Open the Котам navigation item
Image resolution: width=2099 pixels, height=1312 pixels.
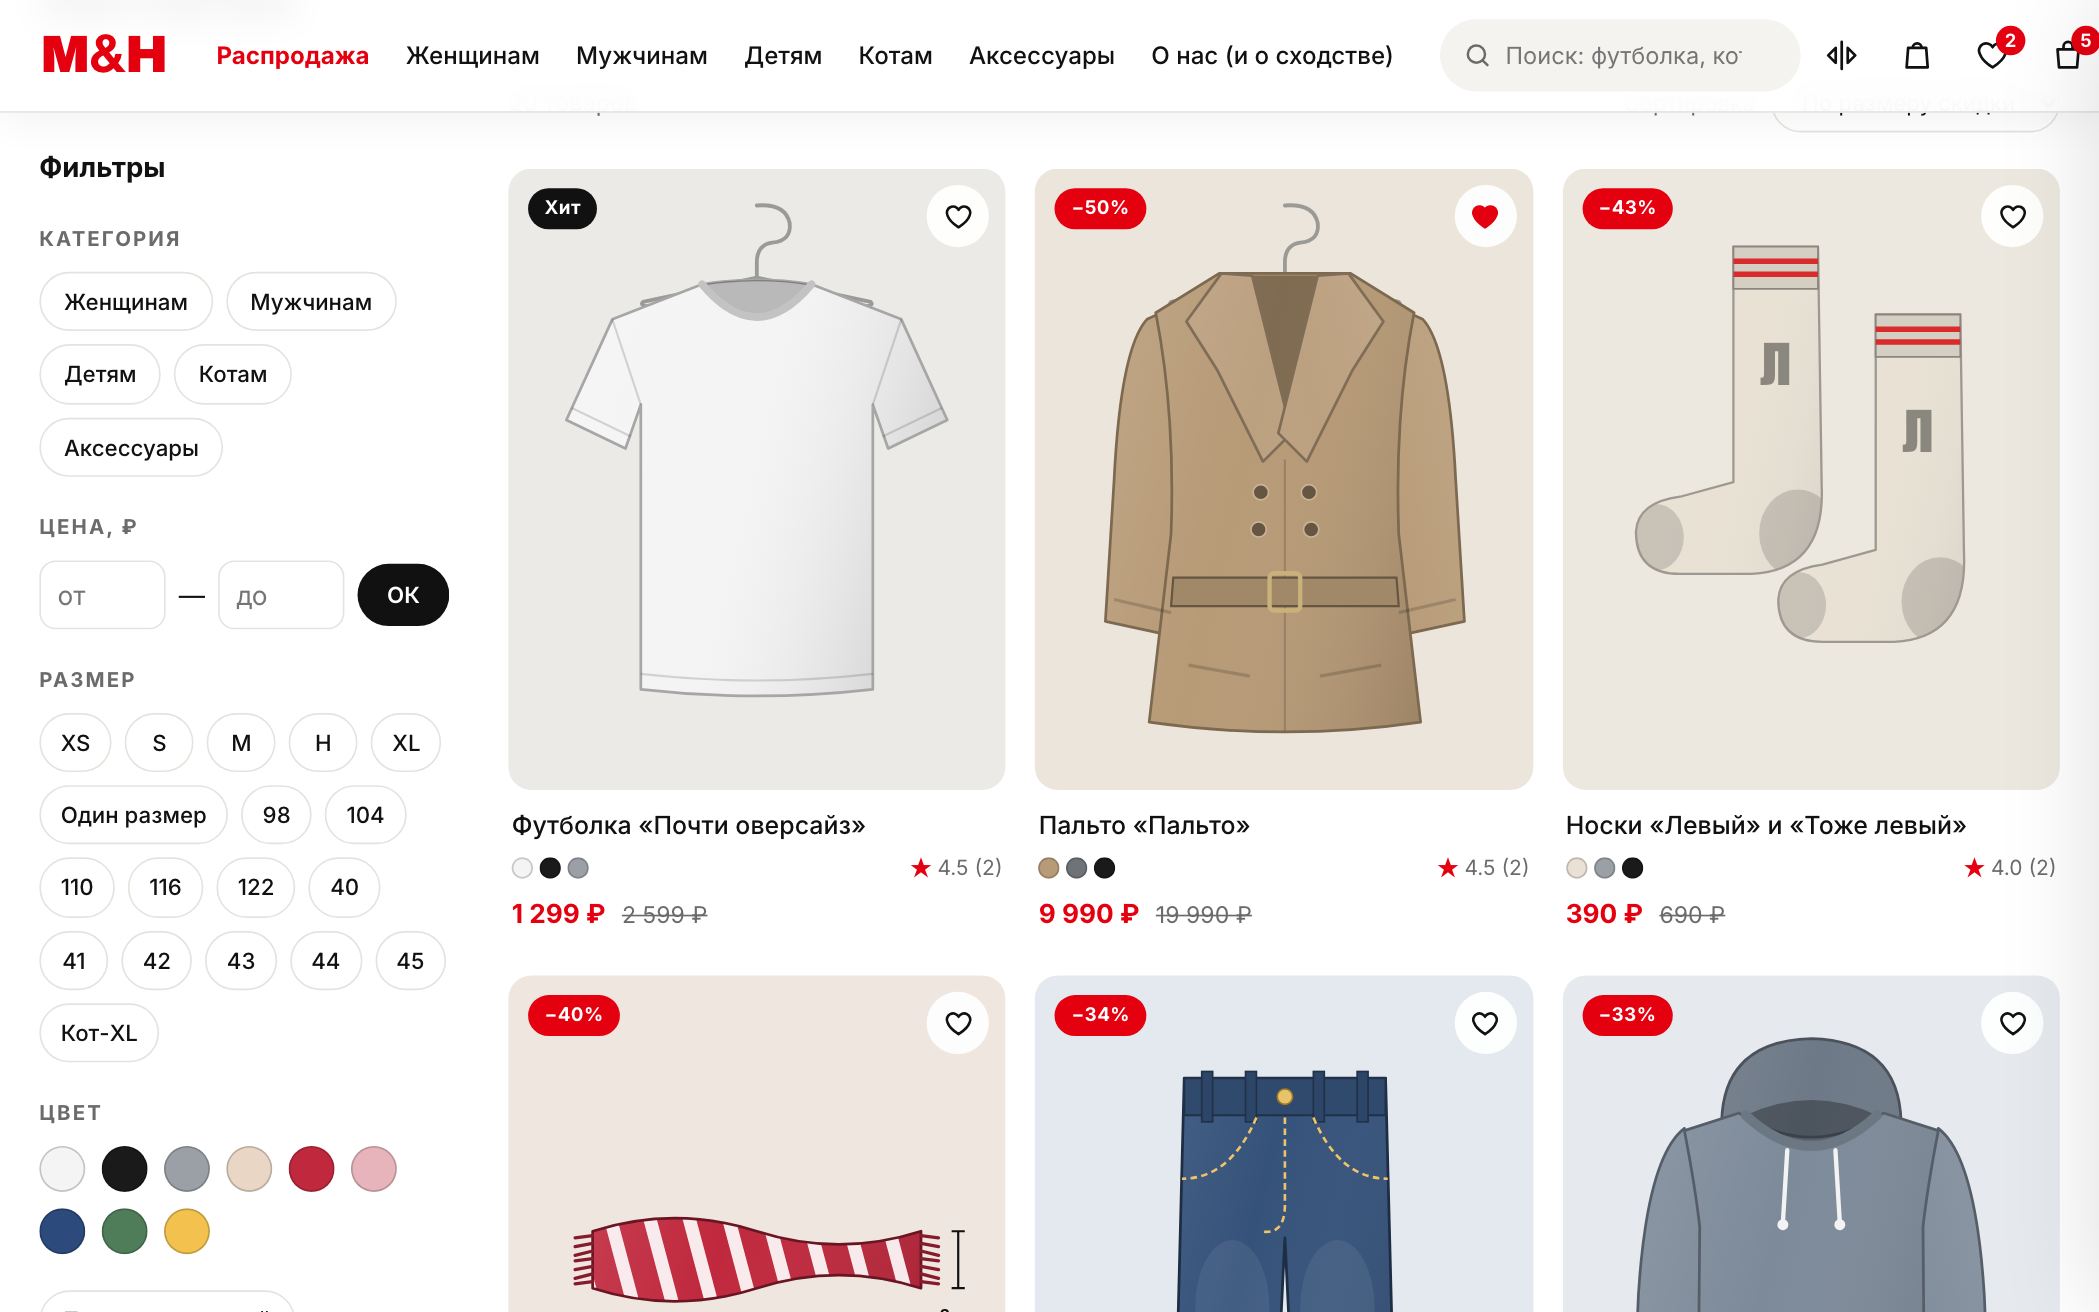(895, 56)
